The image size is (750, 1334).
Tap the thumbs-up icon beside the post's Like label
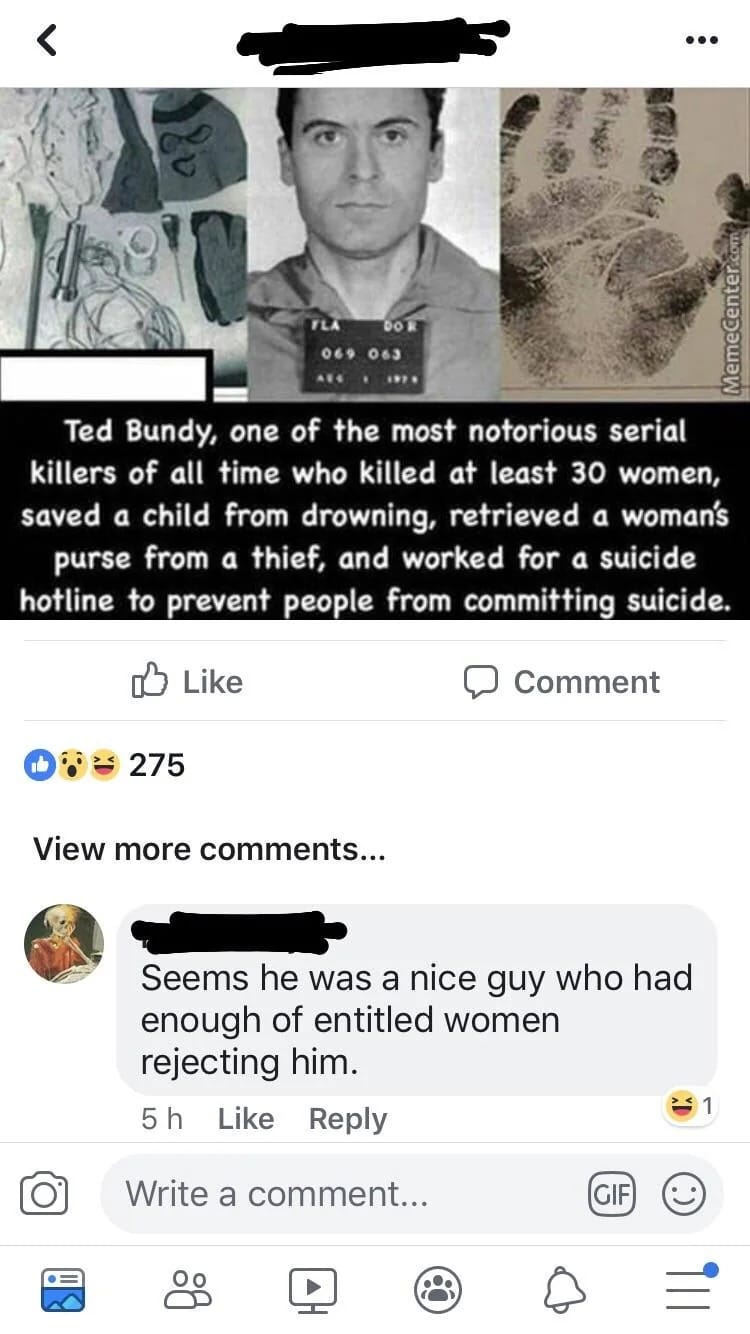[x=150, y=681]
